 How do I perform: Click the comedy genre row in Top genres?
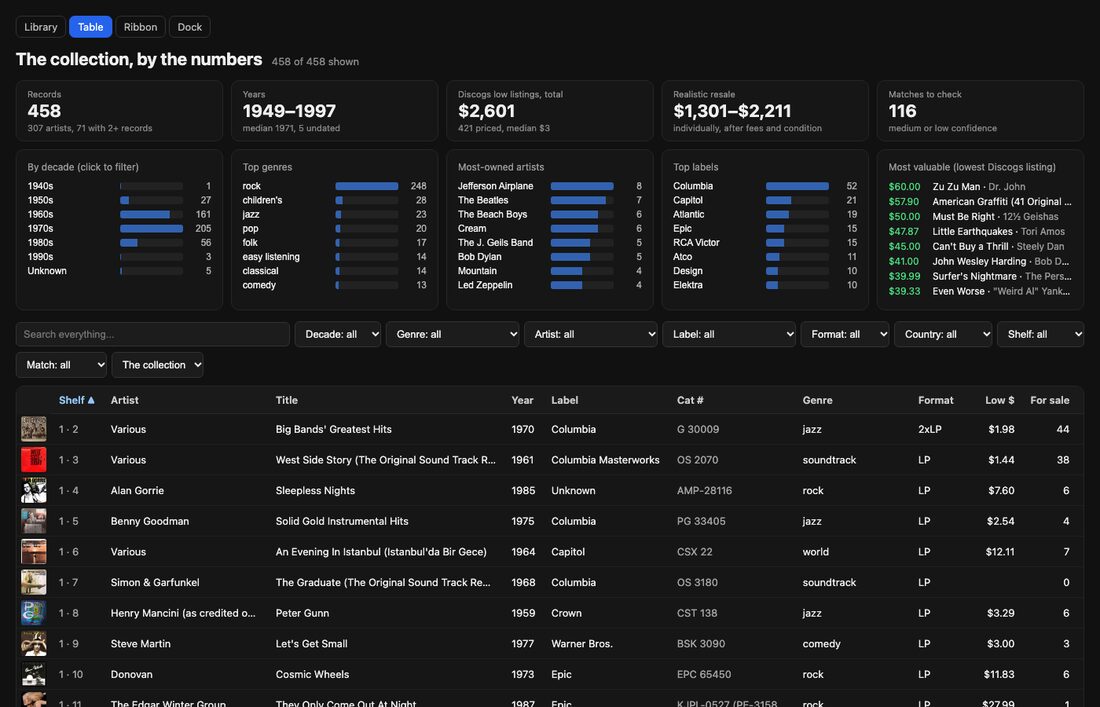[x=335, y=285]
